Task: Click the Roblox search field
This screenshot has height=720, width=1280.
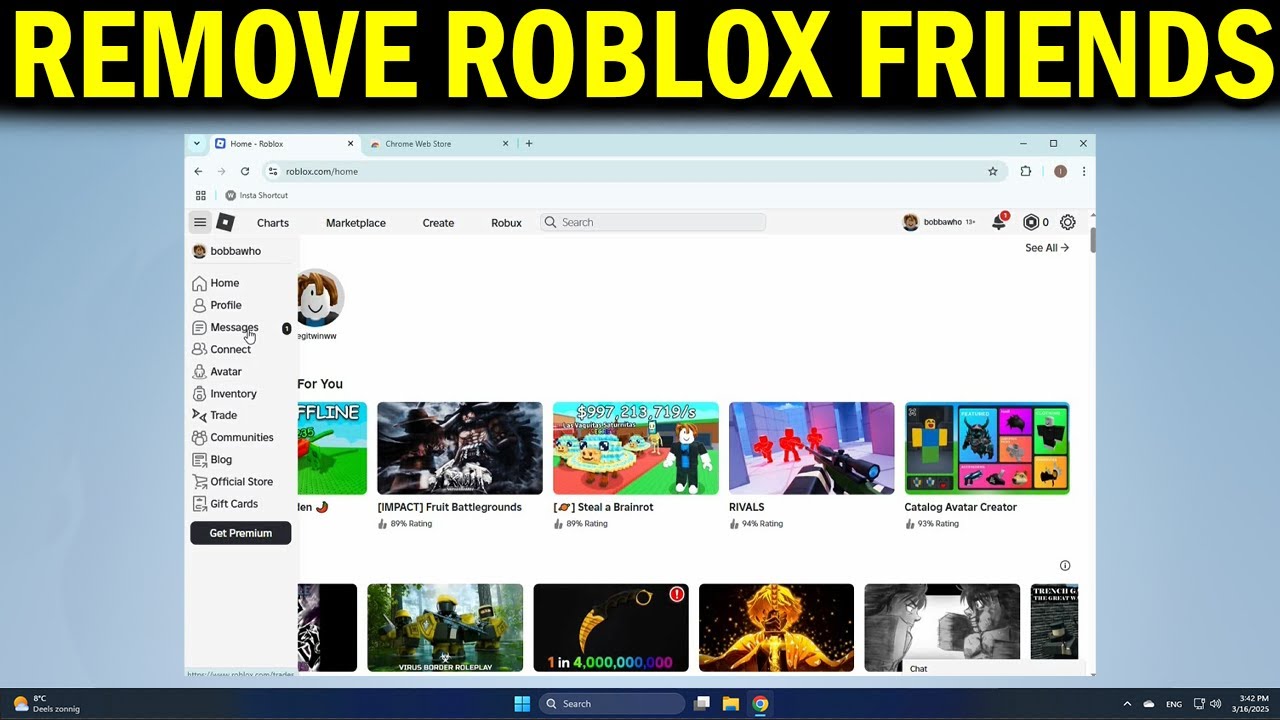Action: point(653,222)
